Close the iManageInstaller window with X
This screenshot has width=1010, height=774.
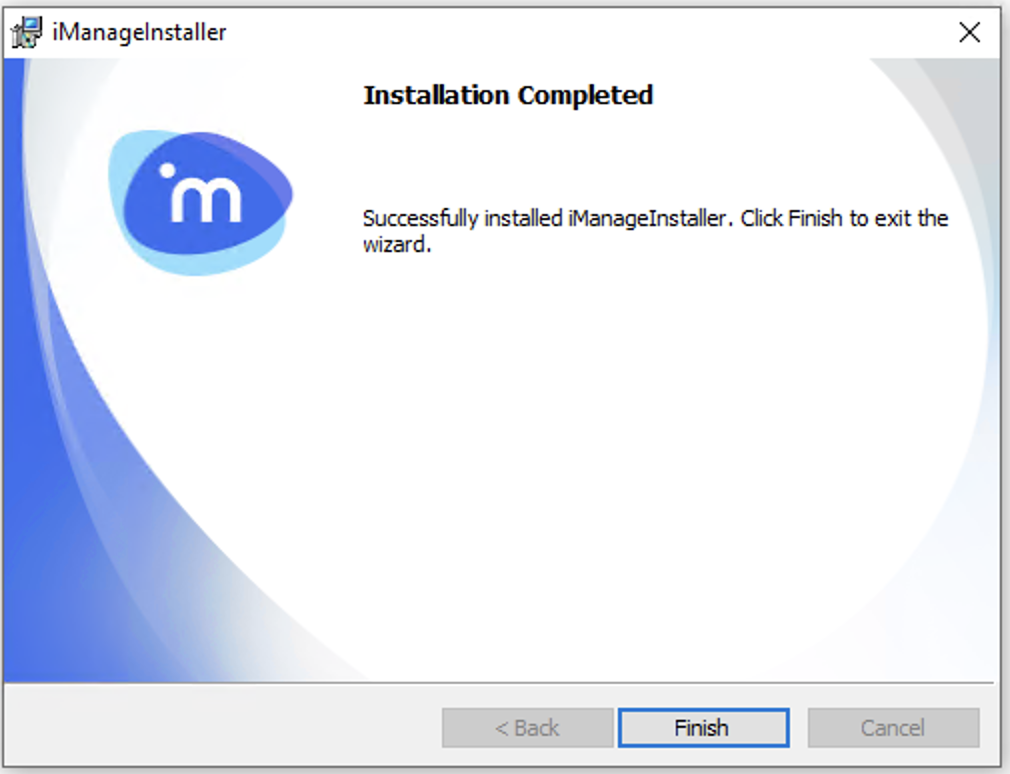pyautogui.click(x=969, y=32)
